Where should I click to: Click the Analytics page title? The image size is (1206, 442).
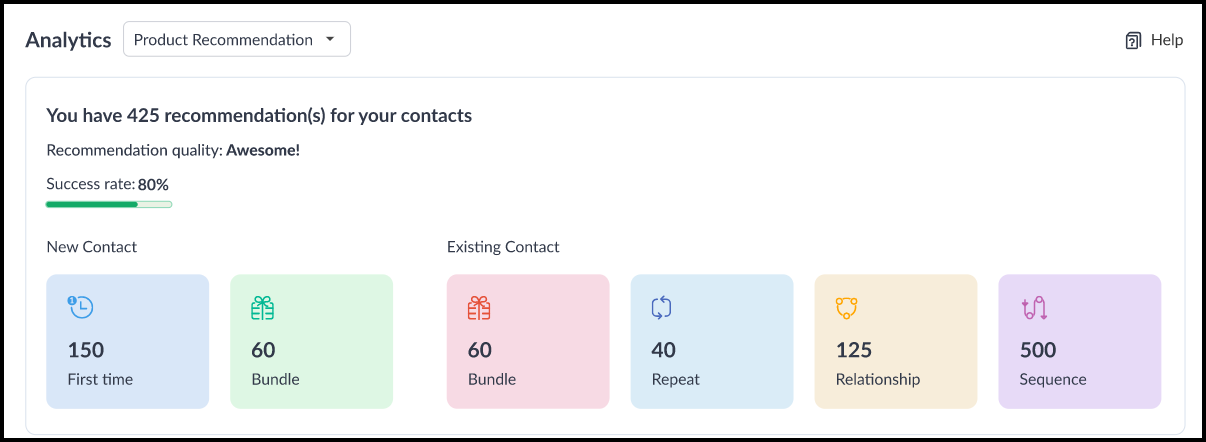pos(68,40)
